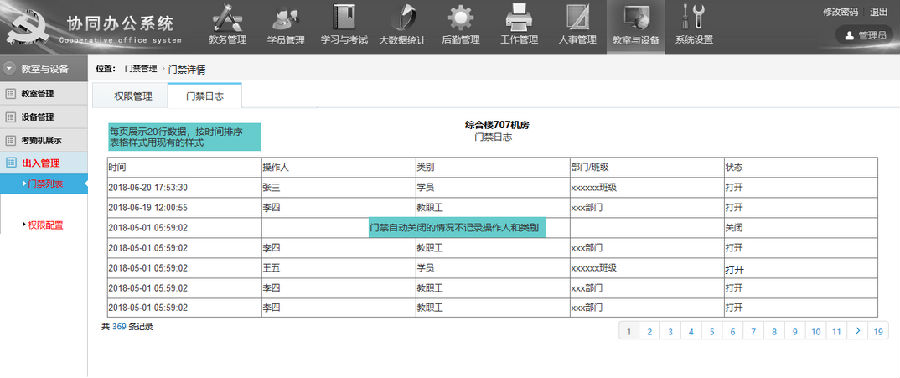Screen dimensions: 900x378
Task: Select 权限配置 in the sidebar
Action: [46, 225]
